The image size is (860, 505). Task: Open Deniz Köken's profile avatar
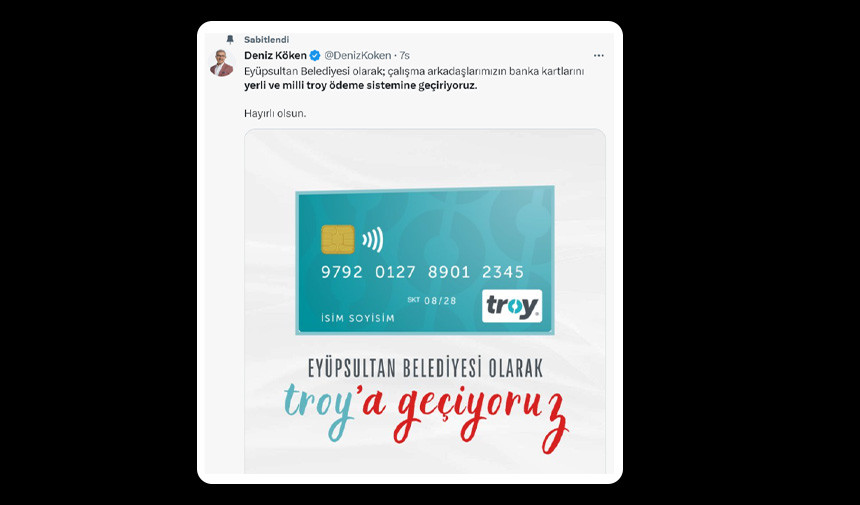point(222,63)
